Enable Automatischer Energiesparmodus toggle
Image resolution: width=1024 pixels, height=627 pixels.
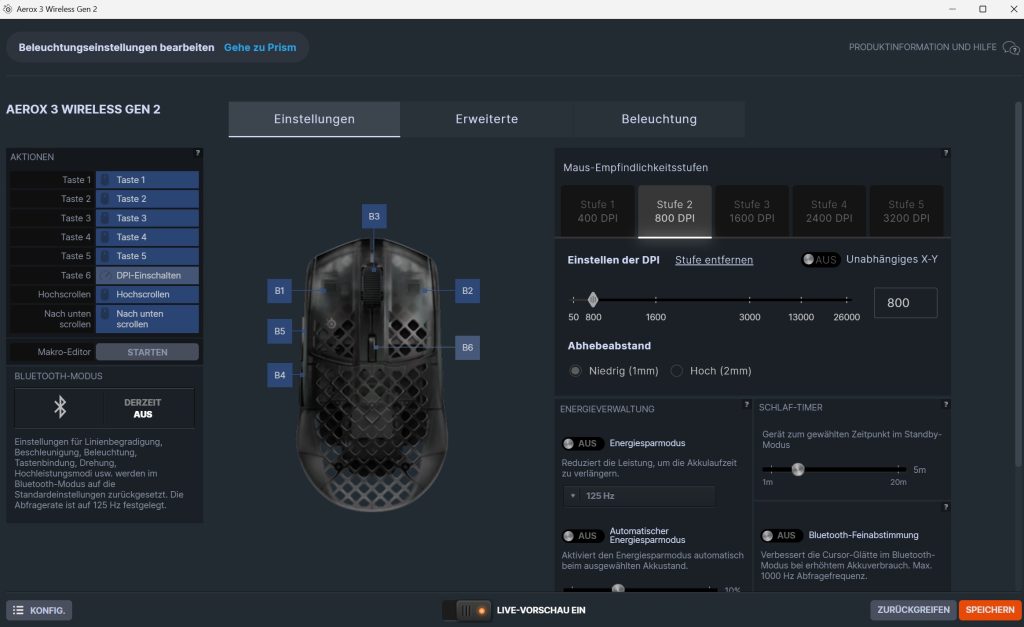581,536
